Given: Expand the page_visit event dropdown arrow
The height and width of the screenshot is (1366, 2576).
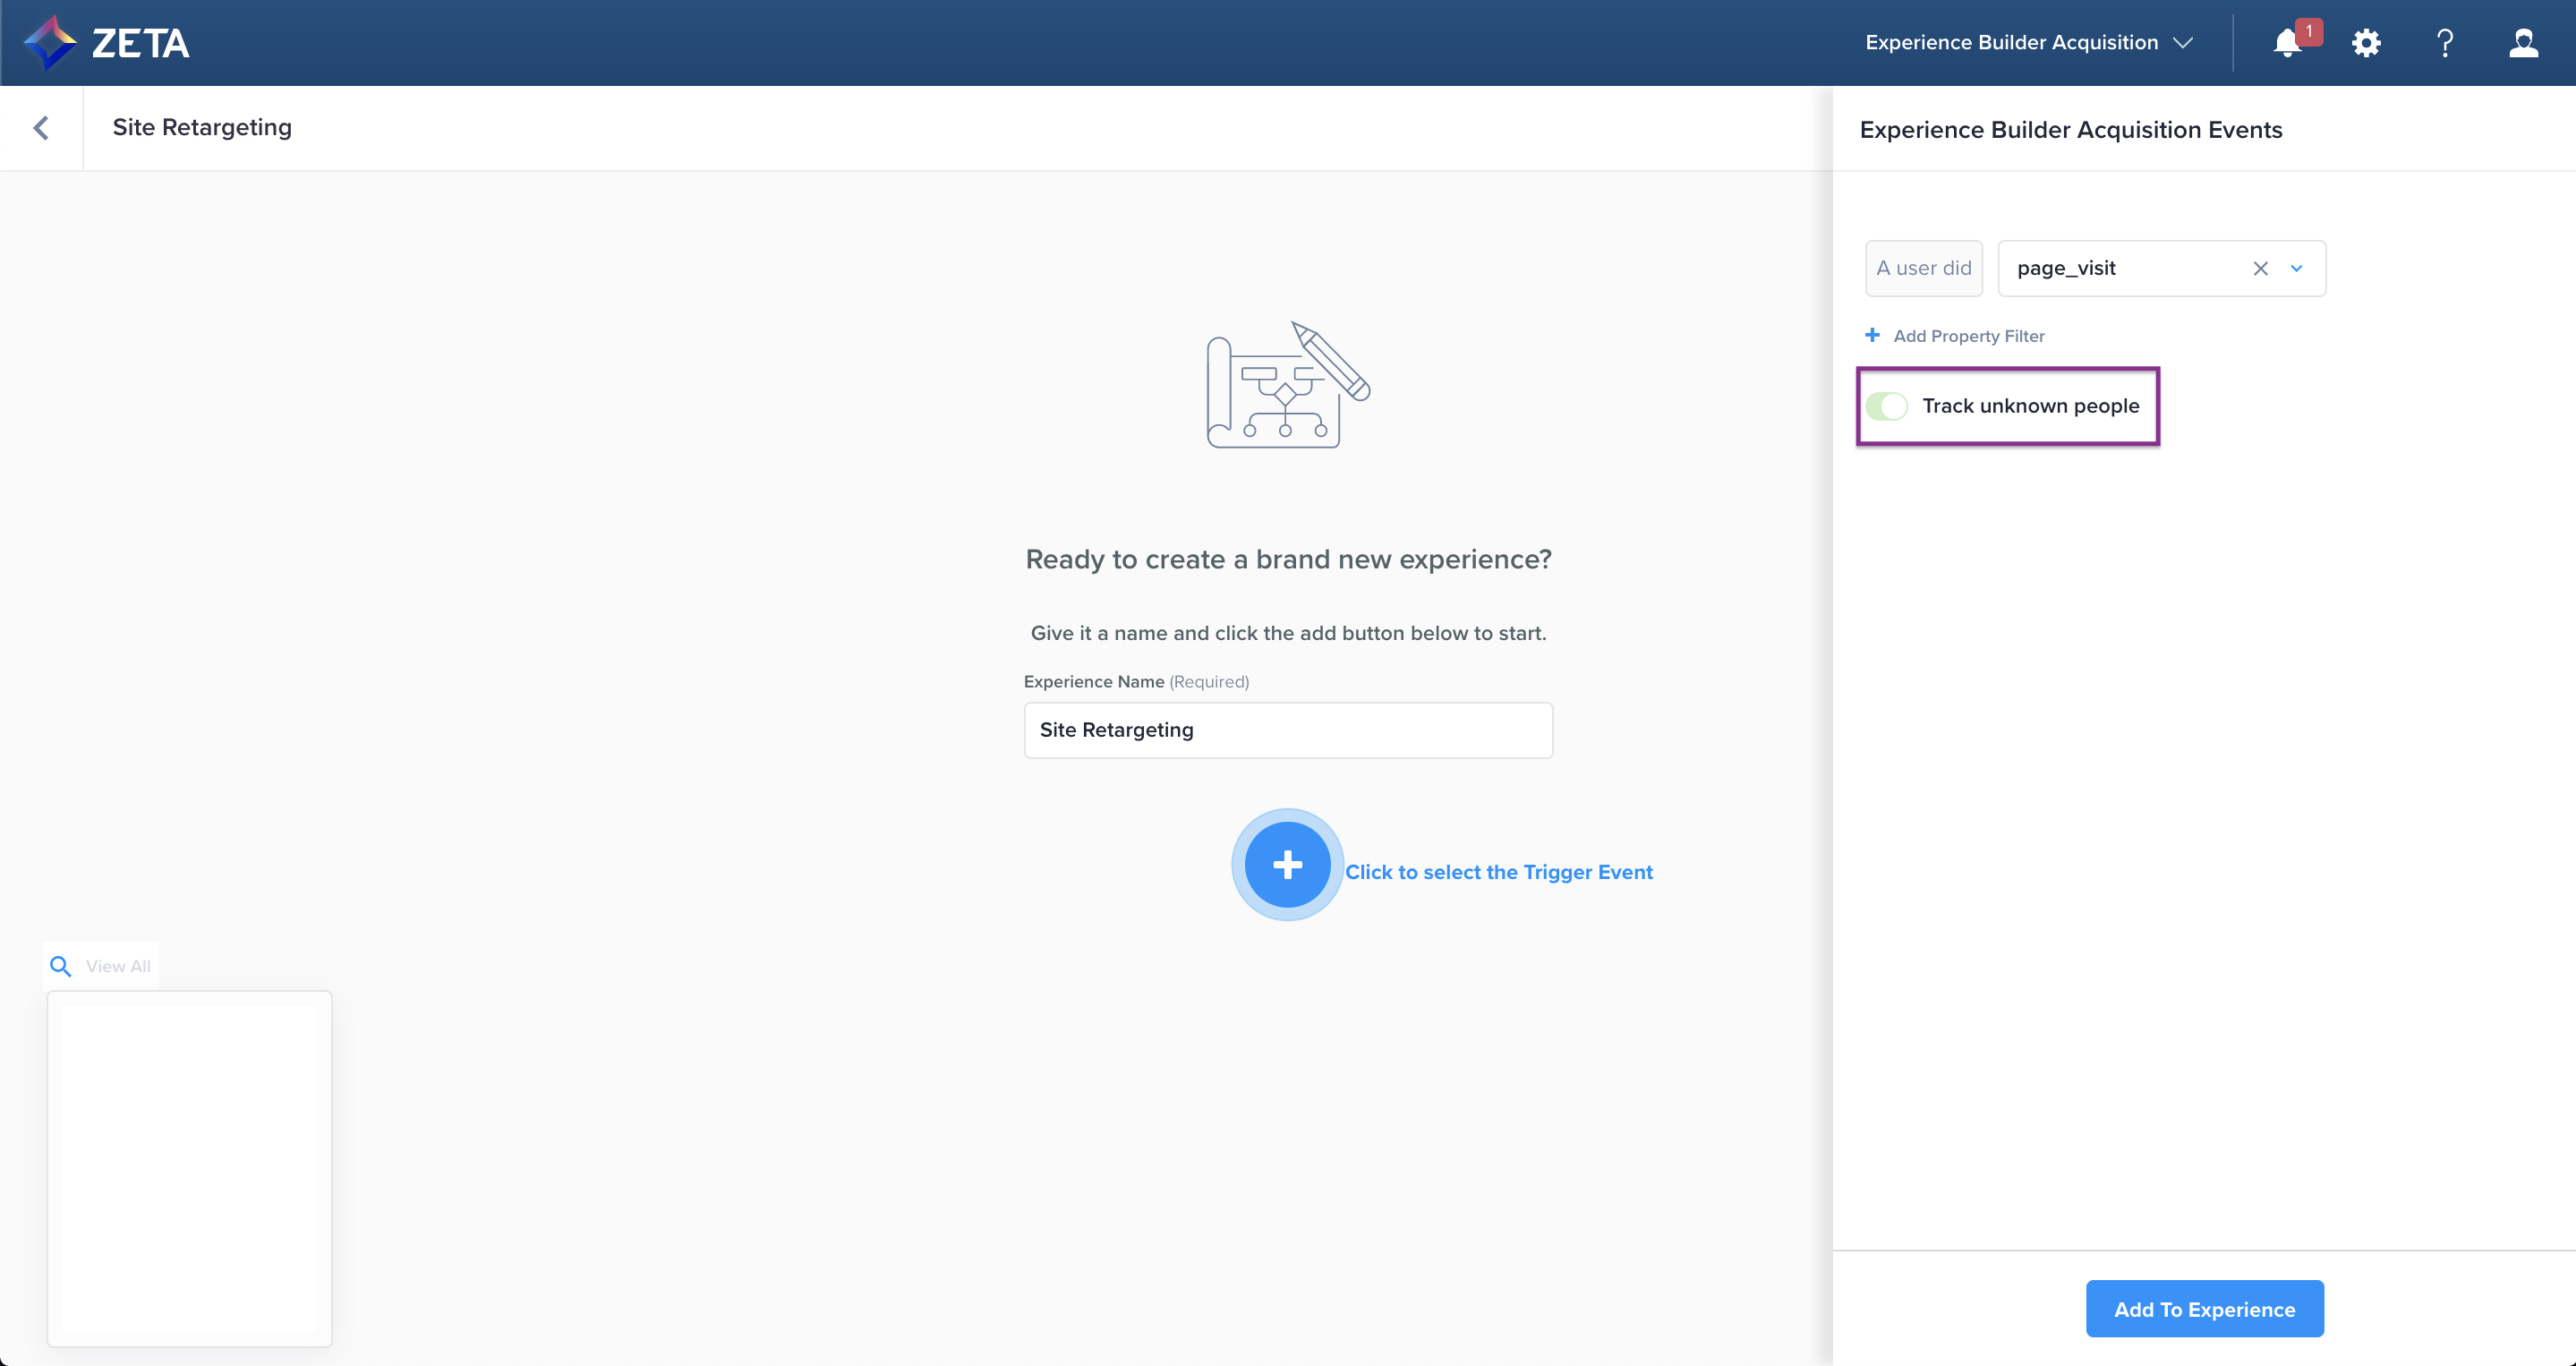Looking at the screenshot, I should click(x=2297, y=268).
